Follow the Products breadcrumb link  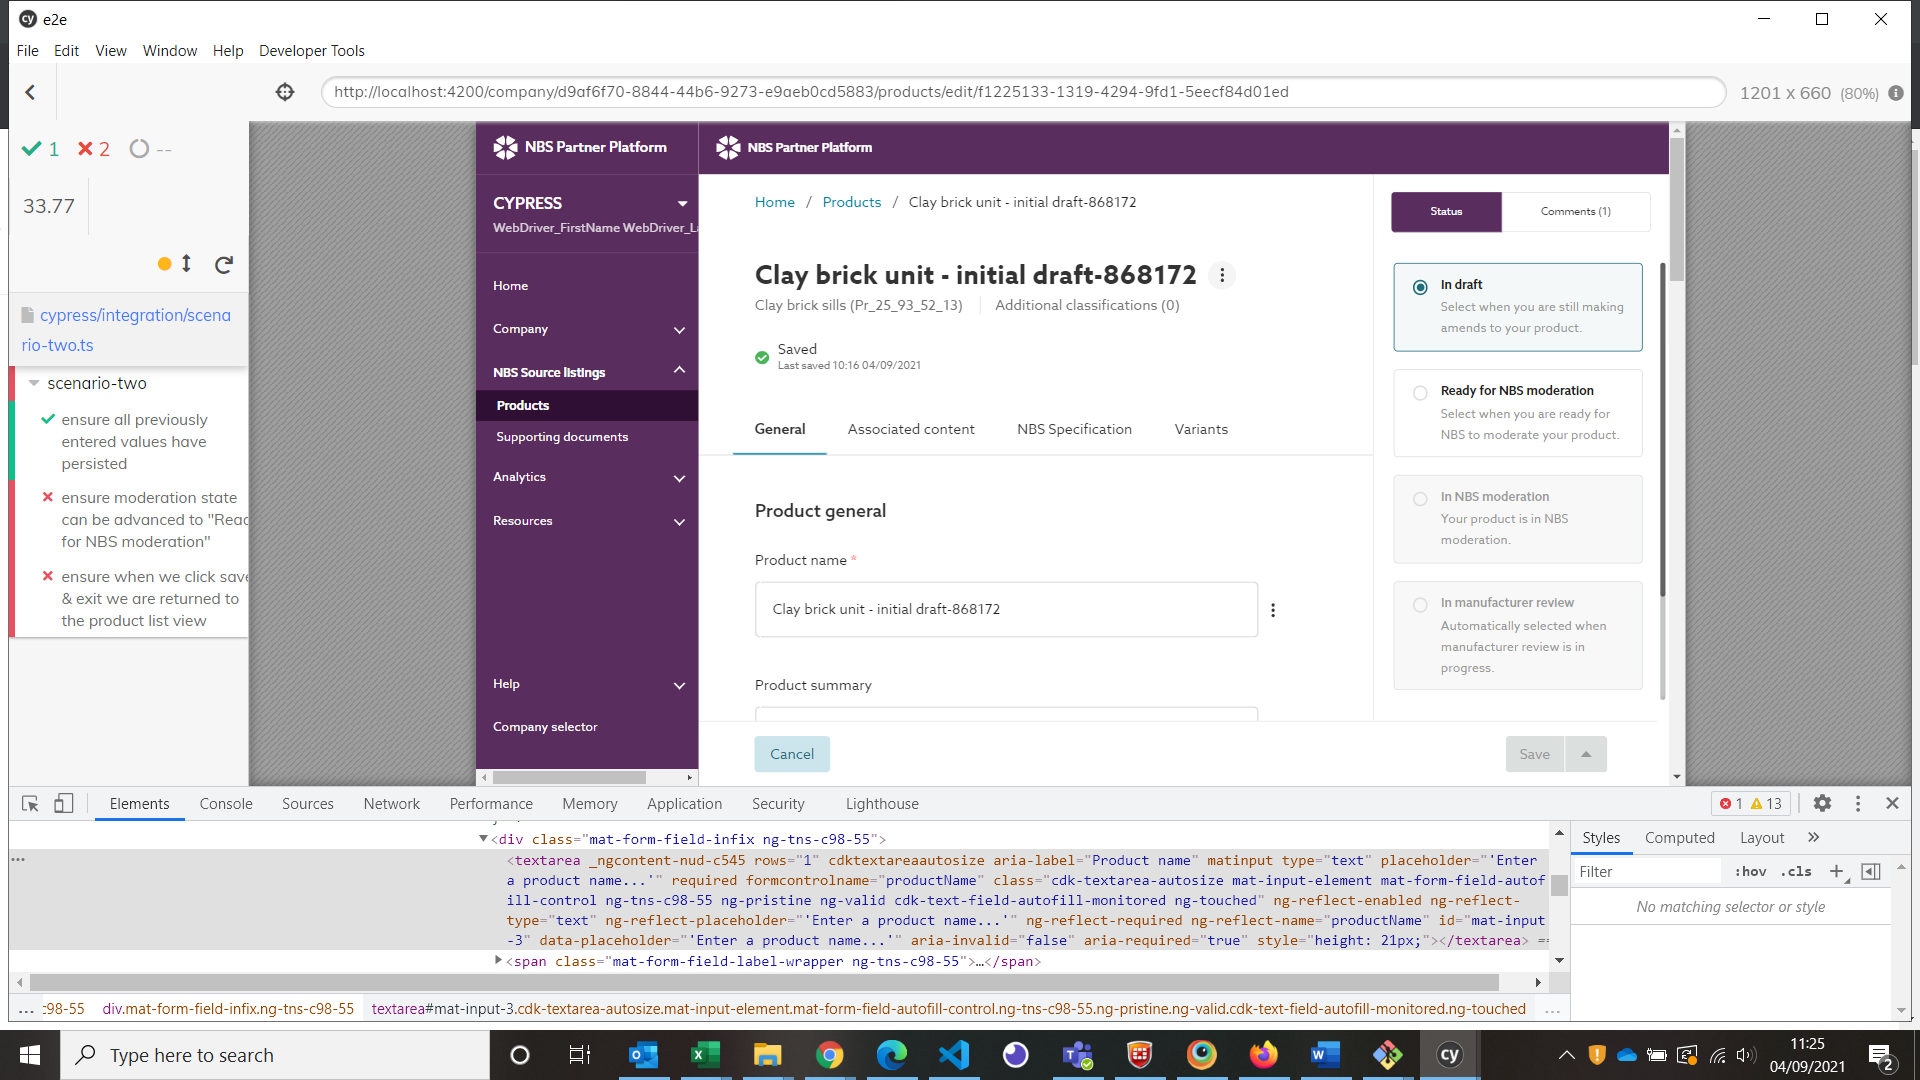tap(851, 202)
